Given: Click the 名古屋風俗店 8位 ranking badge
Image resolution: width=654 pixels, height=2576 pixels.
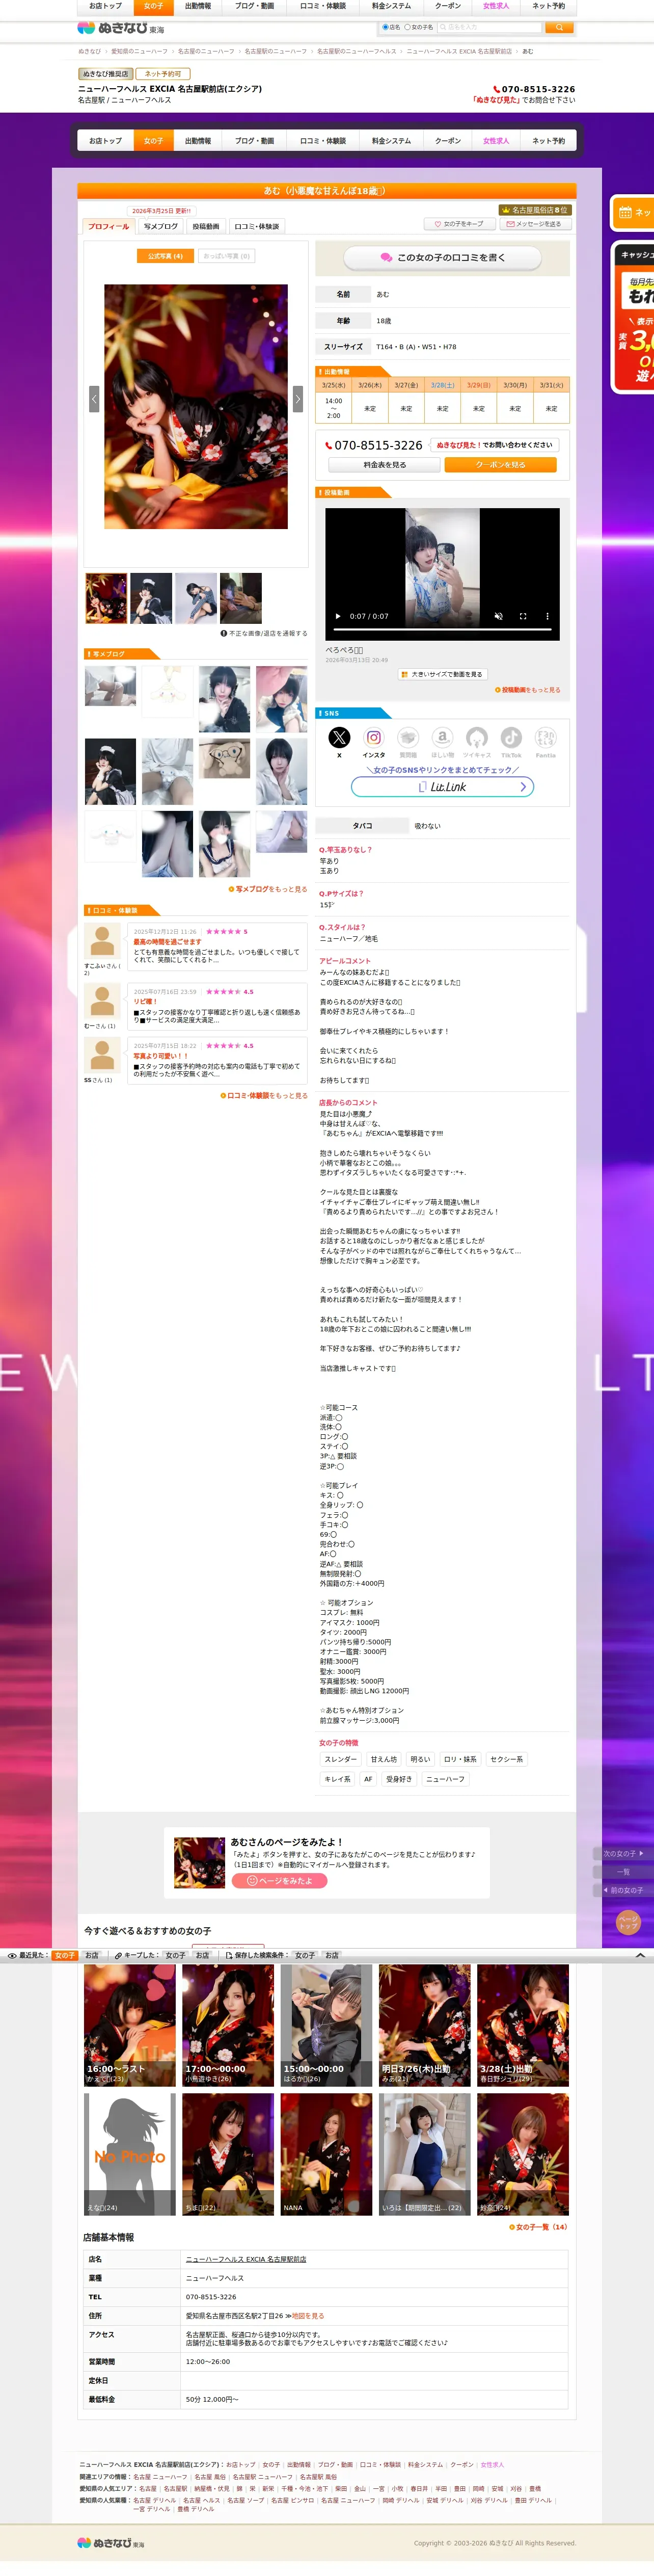Looking at the screenshot, I should [x=534, y=210].
